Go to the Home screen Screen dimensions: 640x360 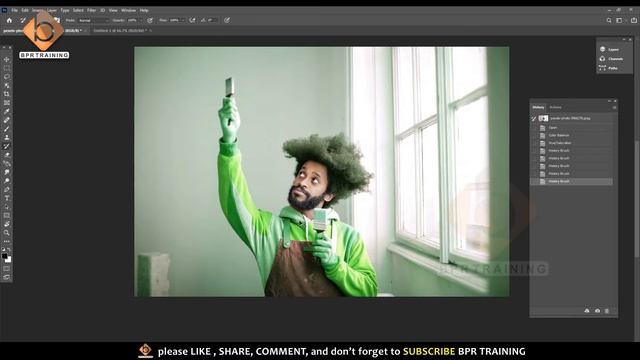coord(9,20)
